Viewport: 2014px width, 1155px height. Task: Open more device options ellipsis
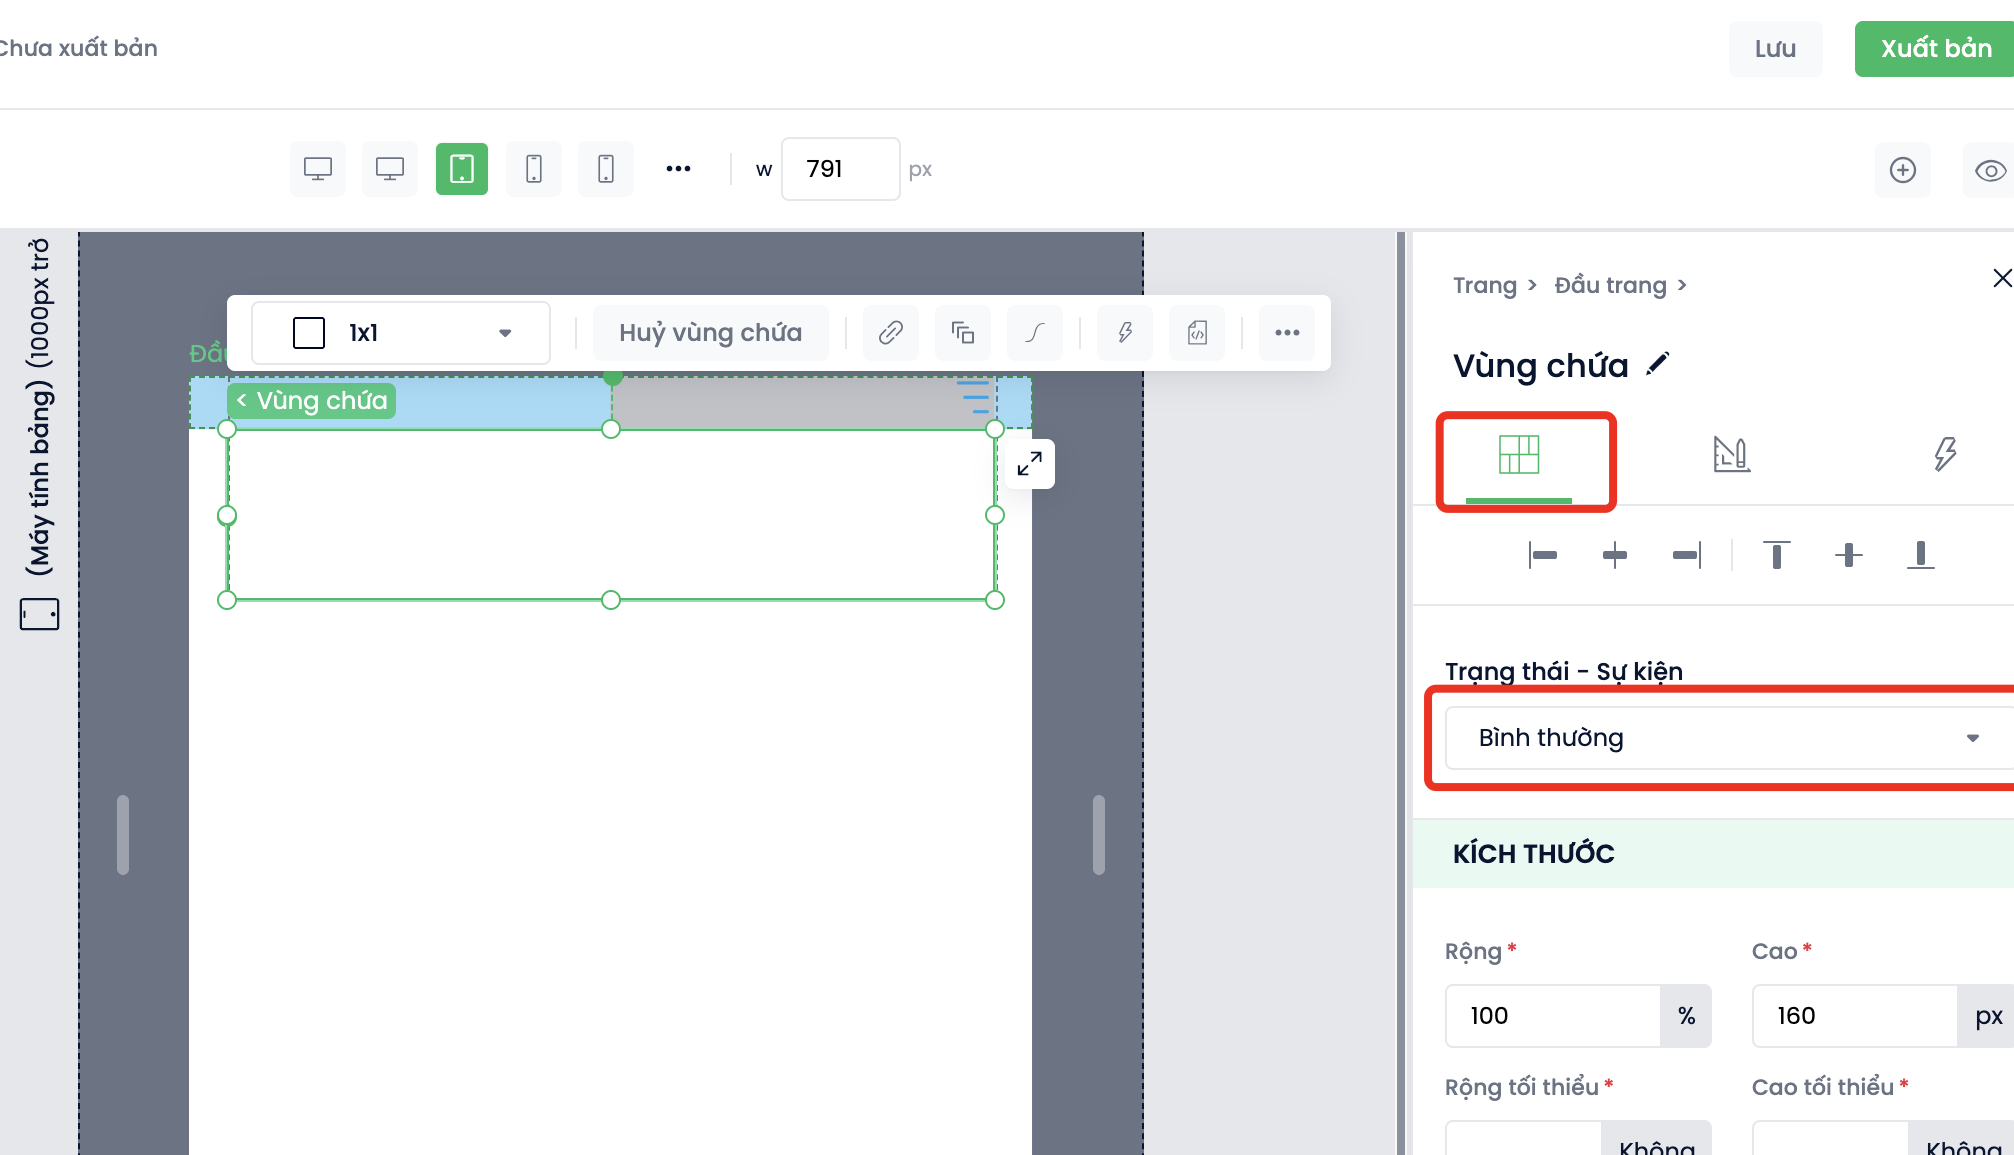point(678,169)
